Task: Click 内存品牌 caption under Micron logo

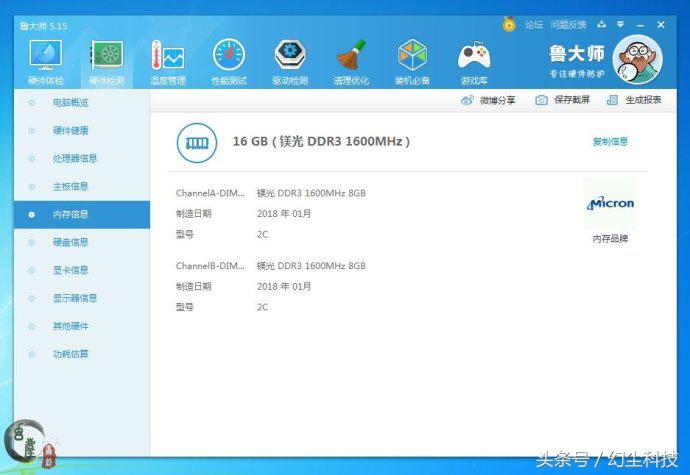Action: click(x=610, y=239)
